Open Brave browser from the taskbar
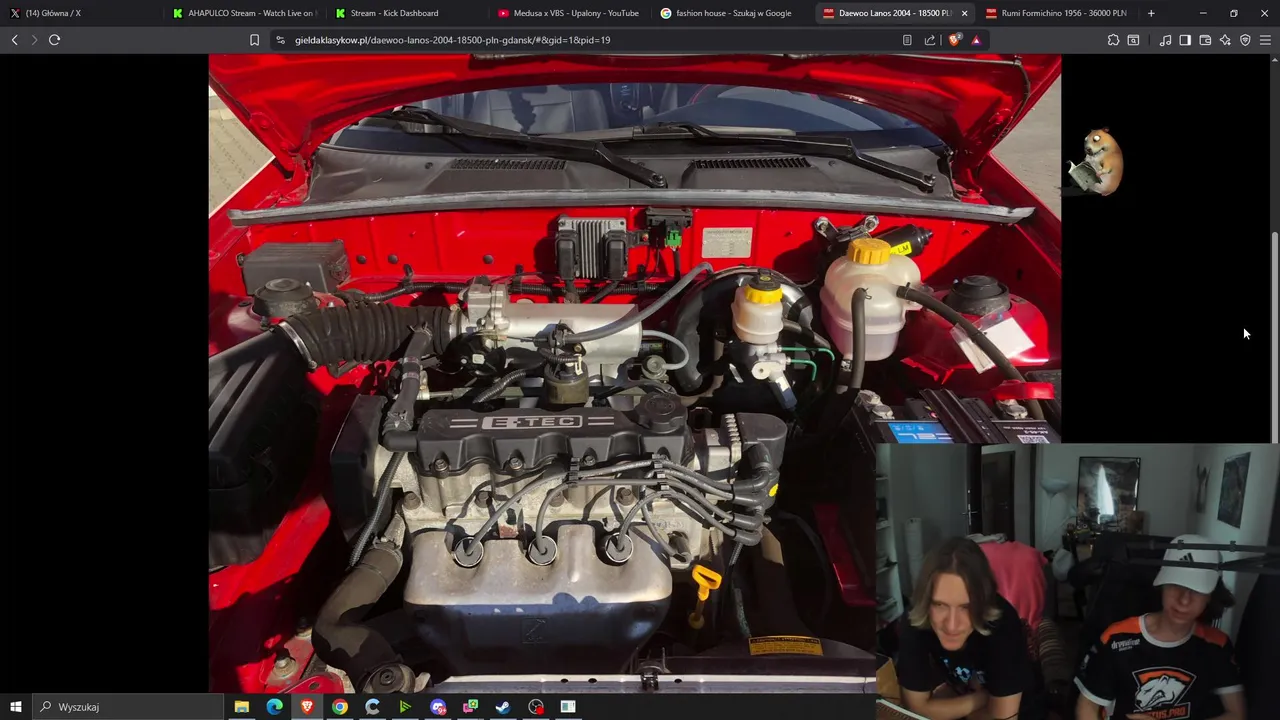 (x=307, y=707)
